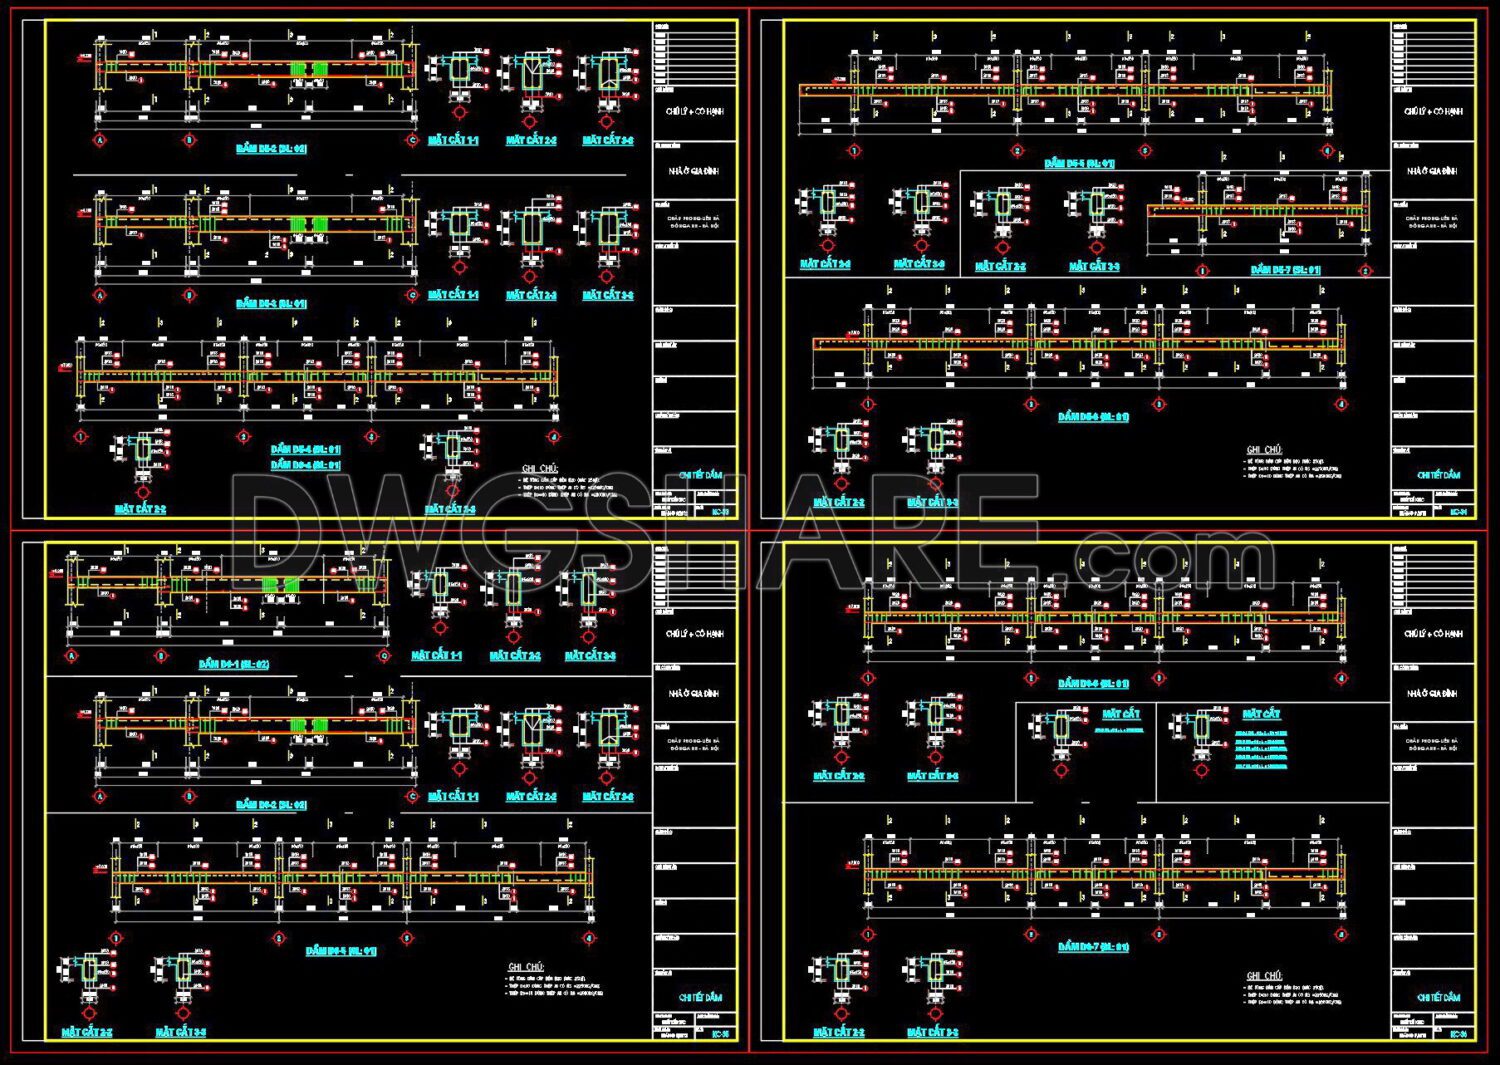Click the NHÀ Ở GIA ĐÌNH project title field
The height and width of the screenshot is (1065, 1500).
pyautogui.click(x=695, y=169)
